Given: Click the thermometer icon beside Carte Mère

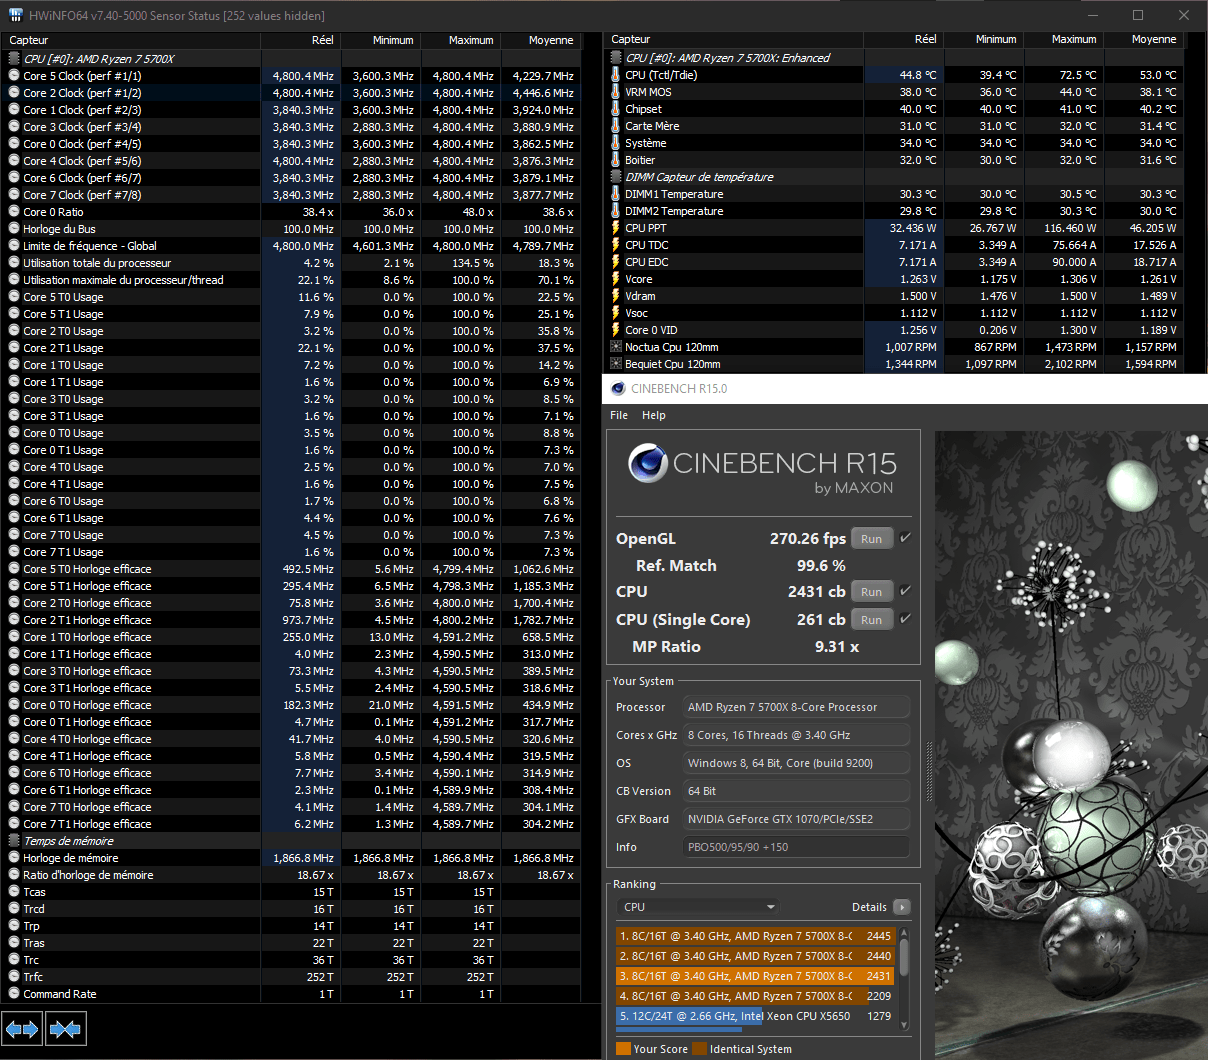Looking at the screenshot, I should 616,125.
